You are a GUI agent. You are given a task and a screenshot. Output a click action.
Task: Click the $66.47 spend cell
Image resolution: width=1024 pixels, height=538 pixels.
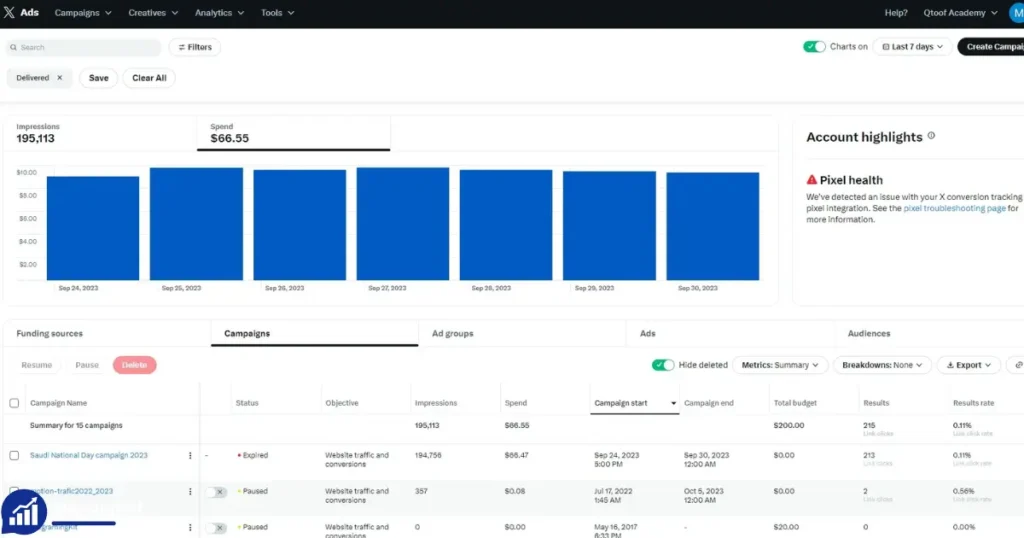(x=516, y=455)
